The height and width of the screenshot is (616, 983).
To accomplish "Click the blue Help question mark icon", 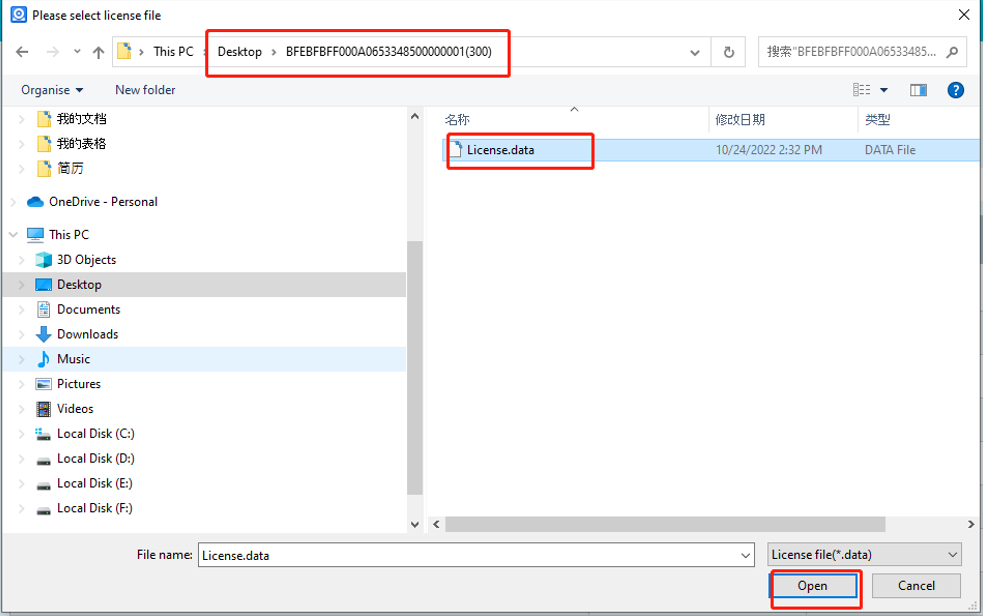I will pos(955,90).
